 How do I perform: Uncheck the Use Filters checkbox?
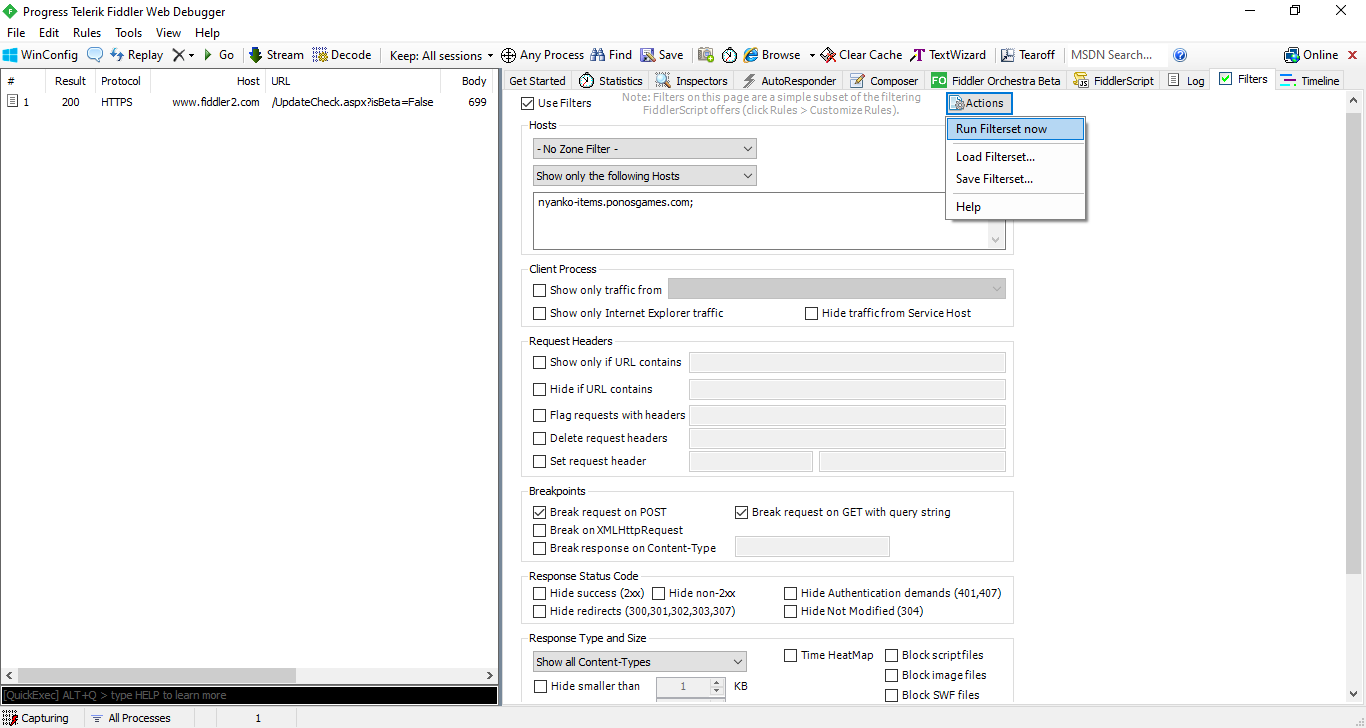tap(528, 103)
